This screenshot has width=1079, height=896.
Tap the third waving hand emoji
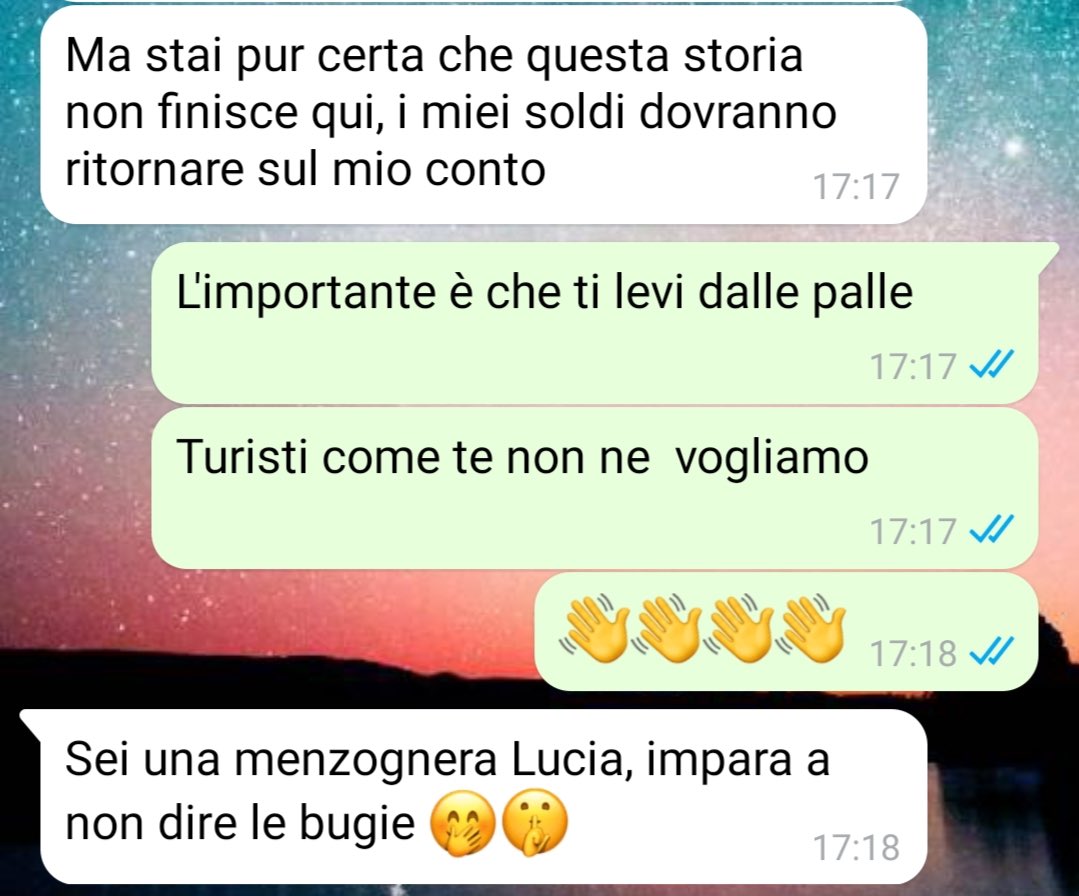[739, 628]
